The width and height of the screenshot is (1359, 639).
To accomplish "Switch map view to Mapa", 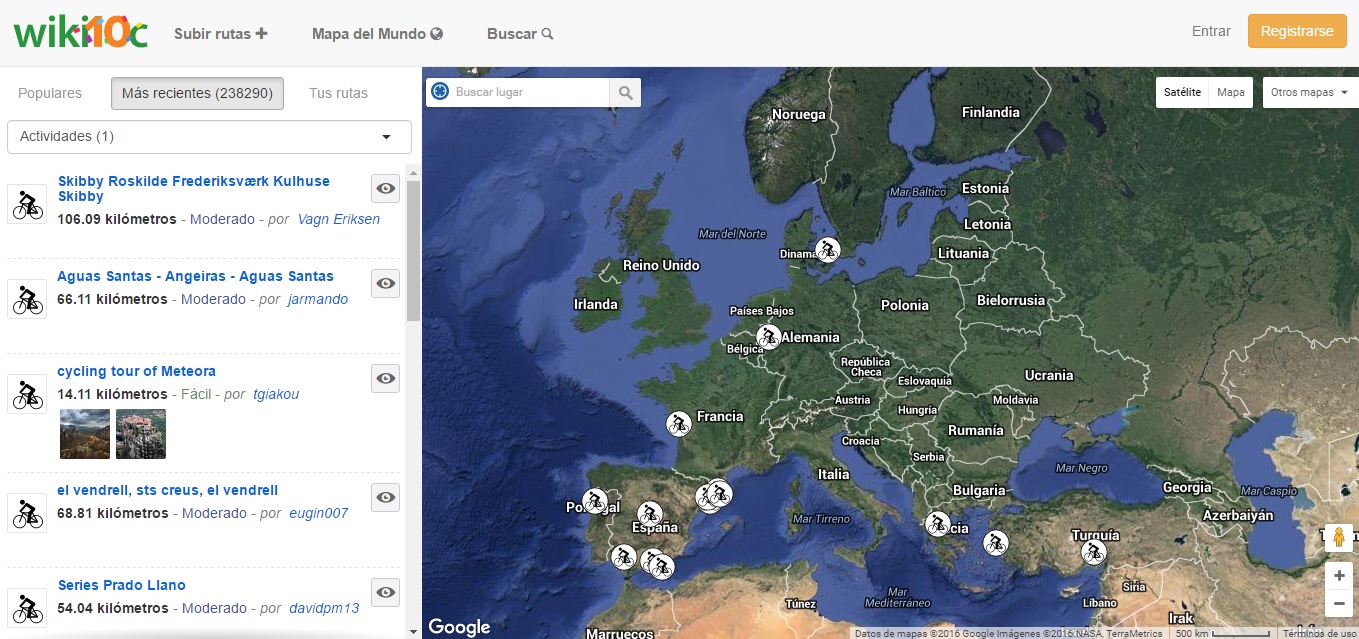I will point(1230,93).
